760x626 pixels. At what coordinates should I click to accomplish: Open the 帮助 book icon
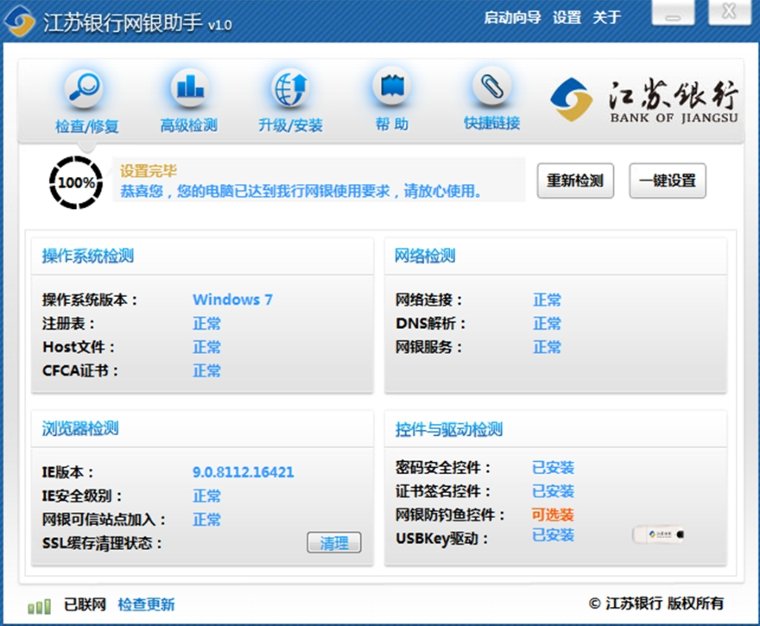[x=392, y=86]
